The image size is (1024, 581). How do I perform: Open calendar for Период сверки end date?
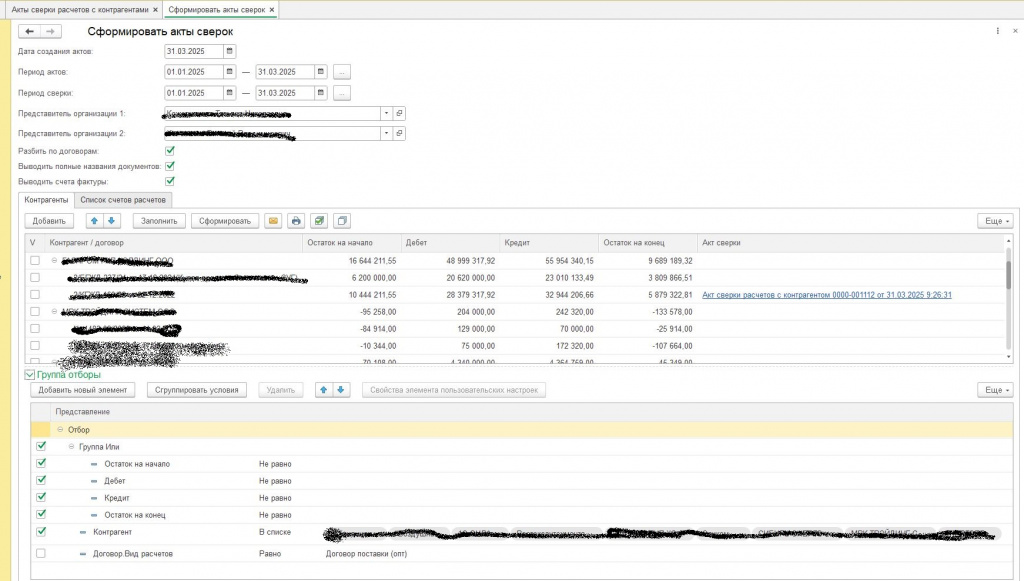point(321,93)
